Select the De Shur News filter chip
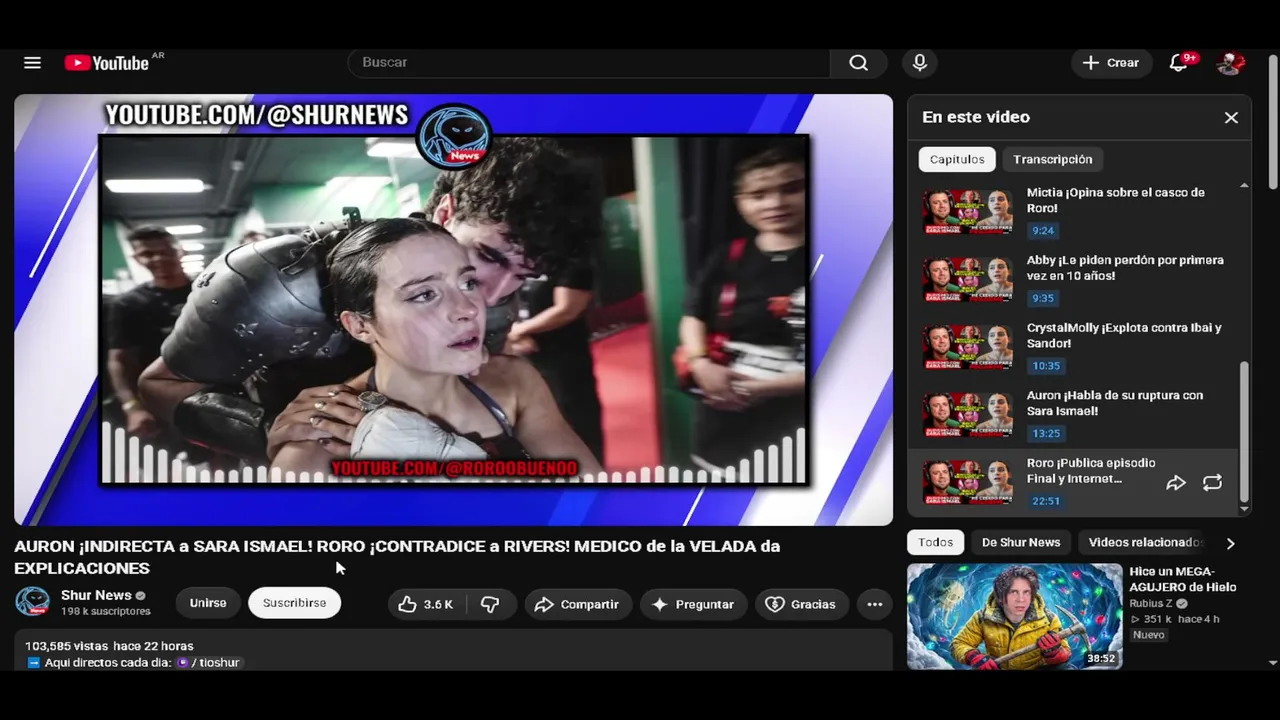 (x=1021, y=542)
